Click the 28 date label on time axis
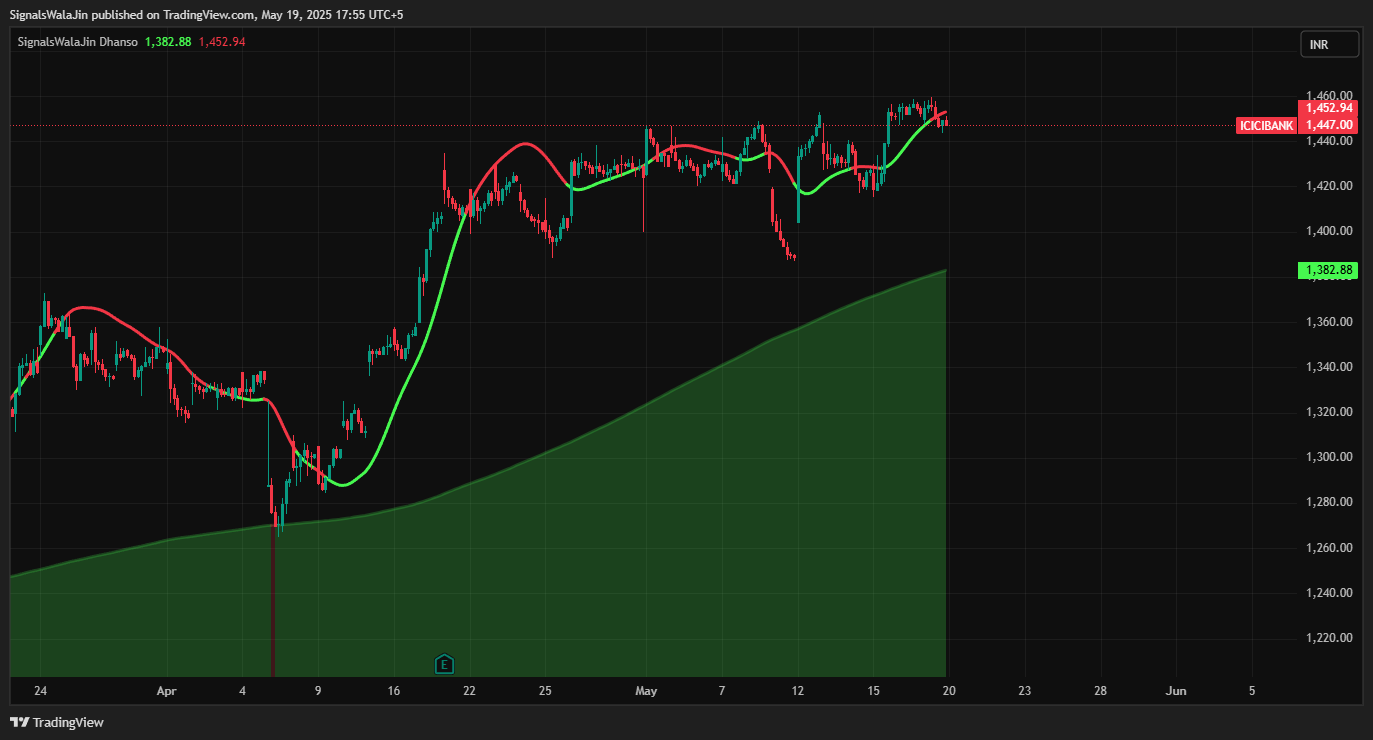 pos(1100,691)
